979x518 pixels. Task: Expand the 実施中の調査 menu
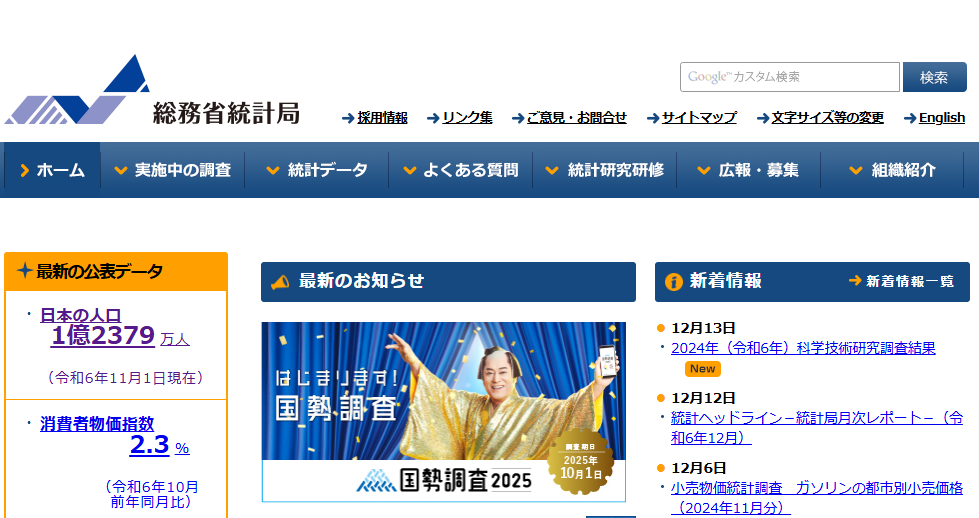(172, 170)
